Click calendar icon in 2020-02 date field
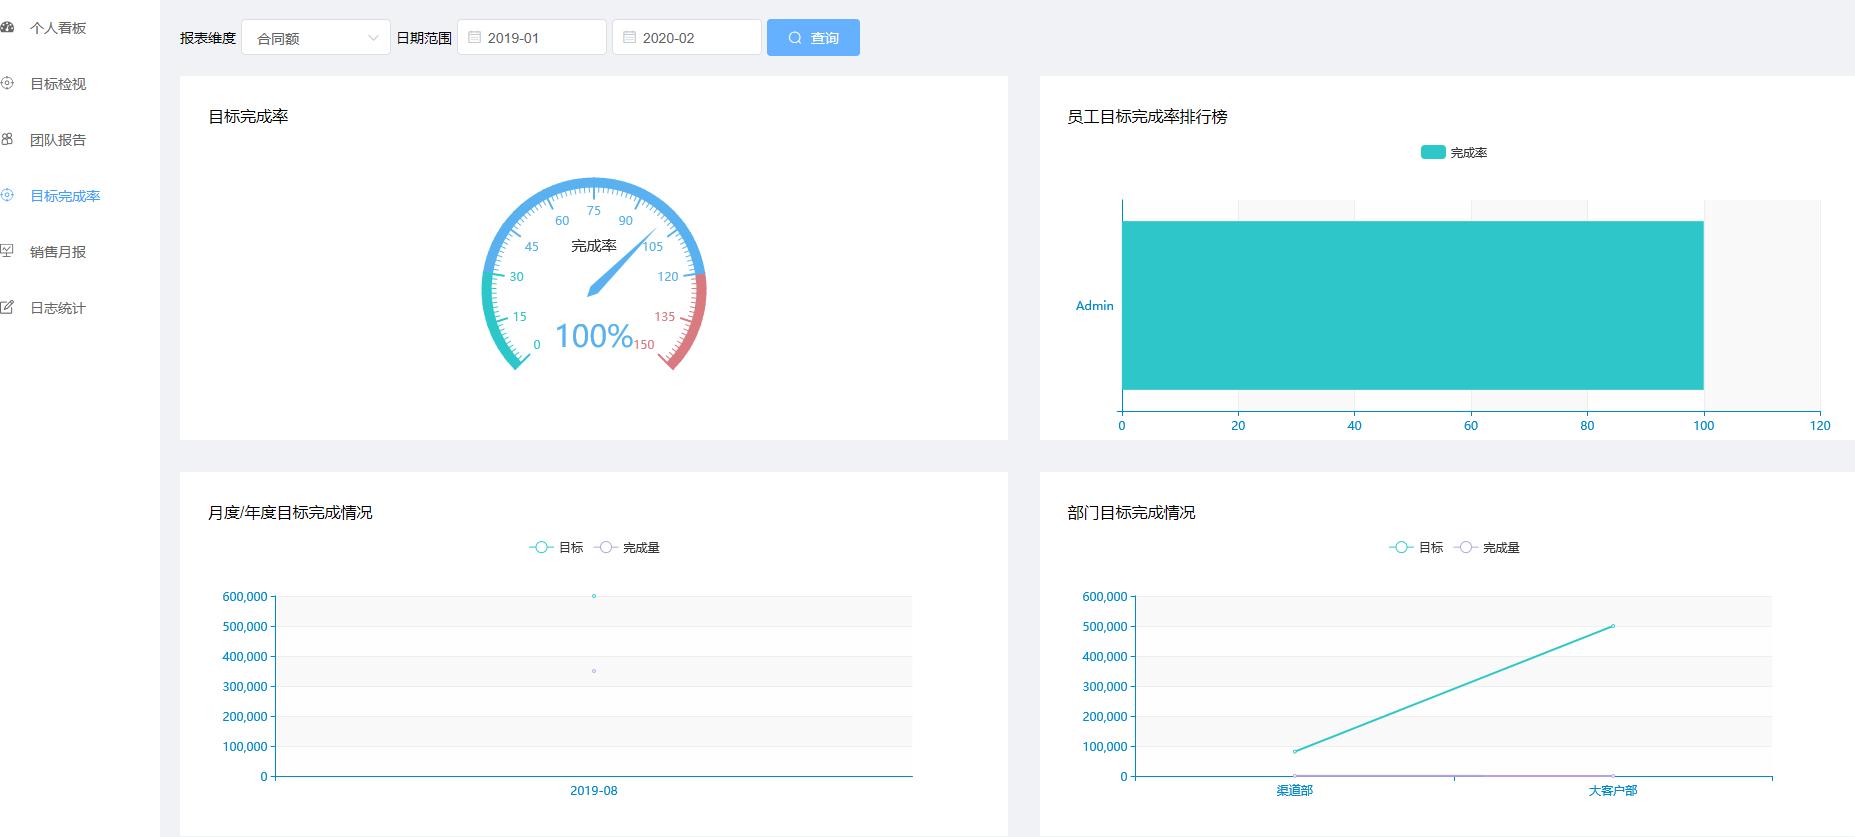The width and height of the screenshot is (1855, 837). pos(629,38)
